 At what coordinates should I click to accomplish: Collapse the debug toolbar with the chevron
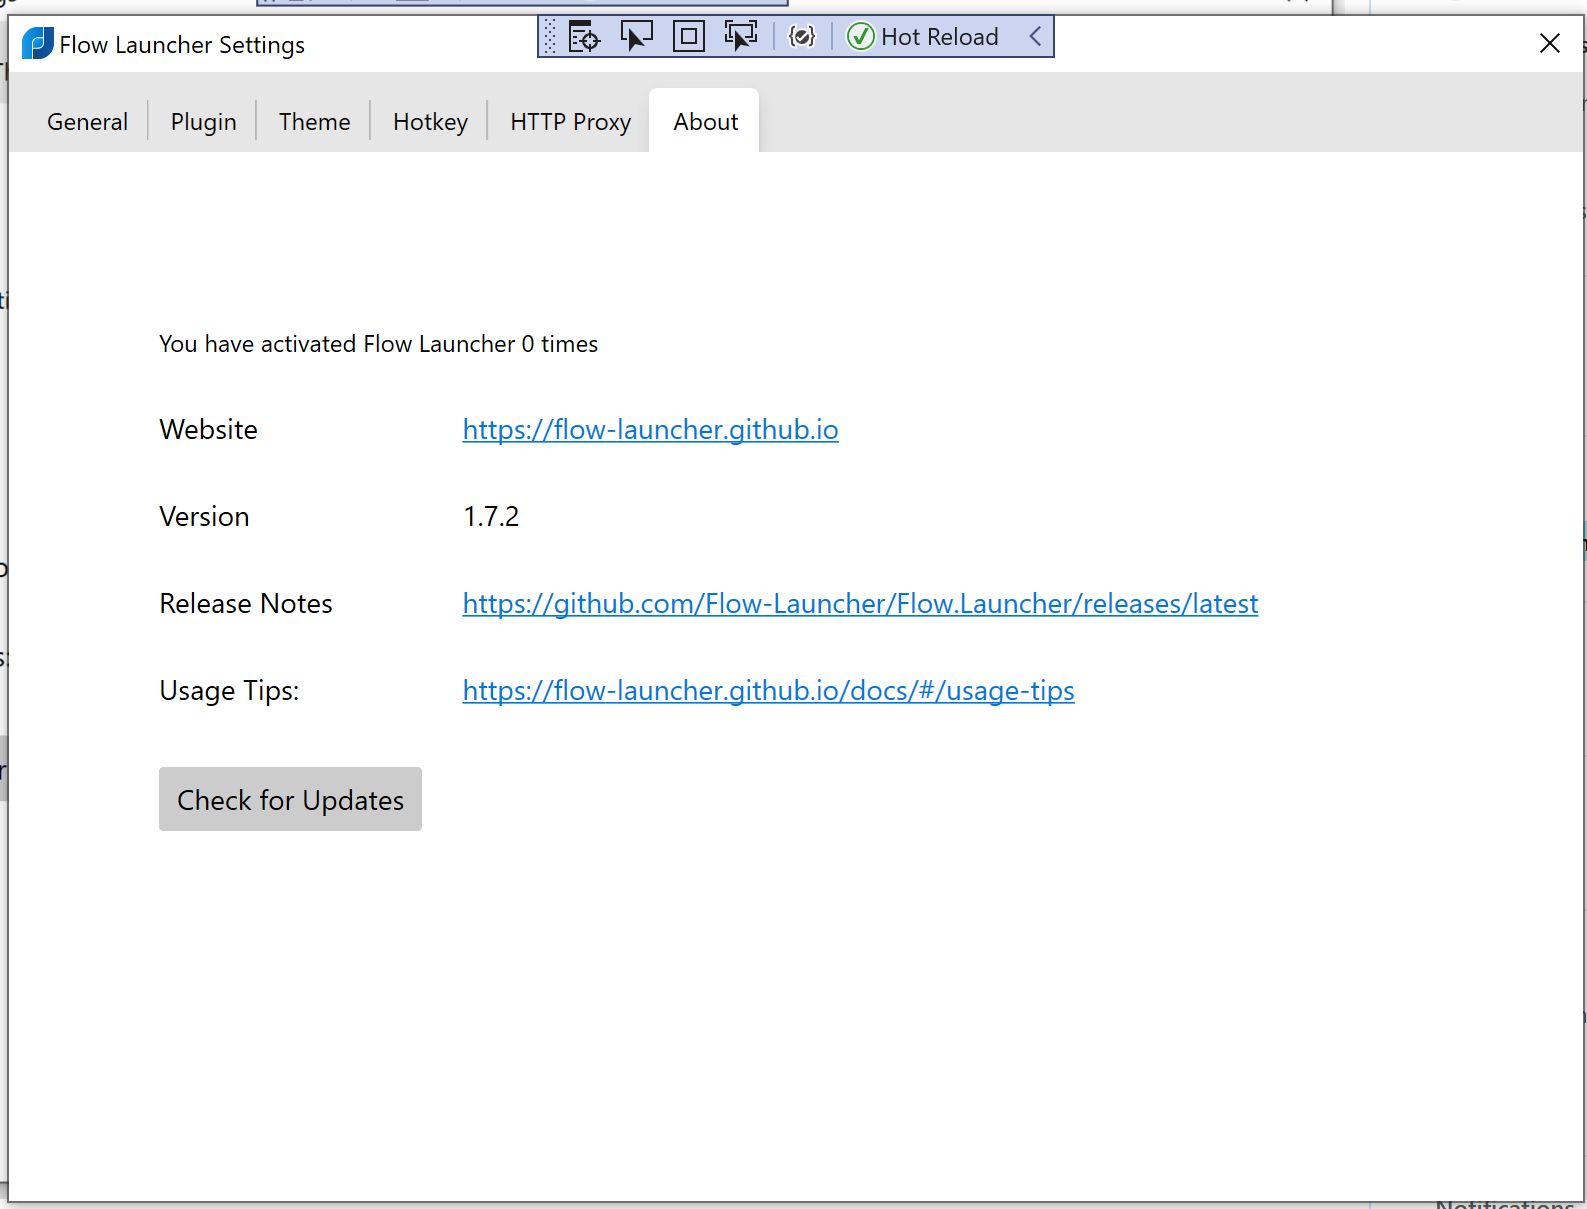[x=1035, y=37]
